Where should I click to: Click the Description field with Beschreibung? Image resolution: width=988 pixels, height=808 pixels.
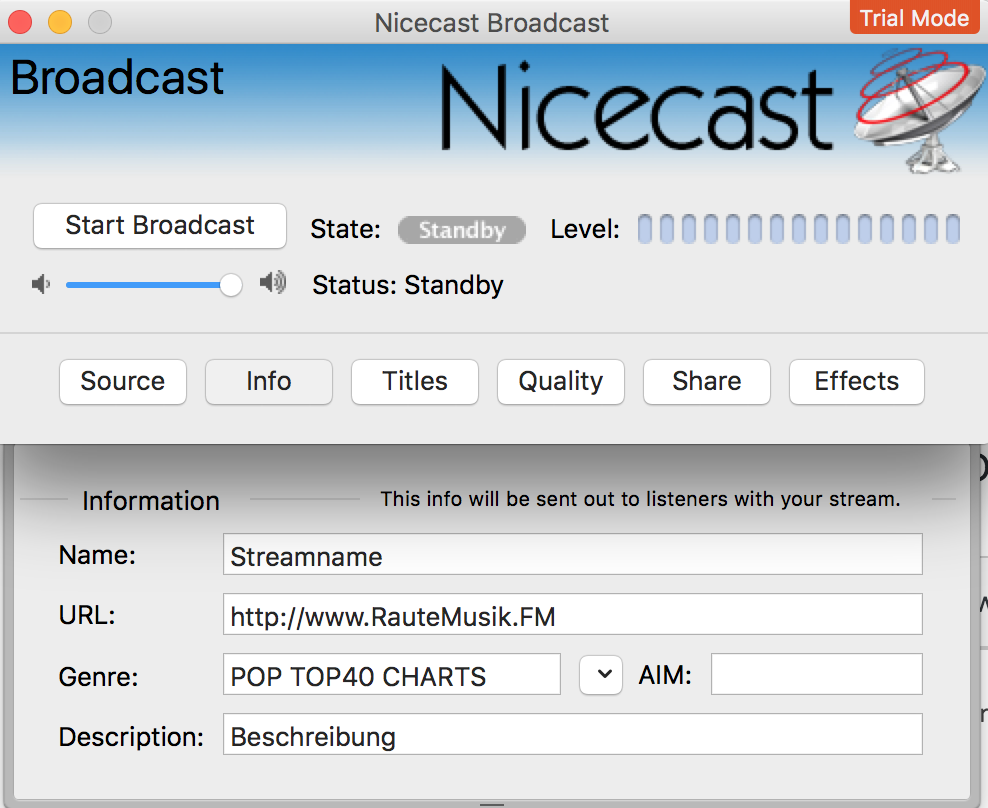572,734
